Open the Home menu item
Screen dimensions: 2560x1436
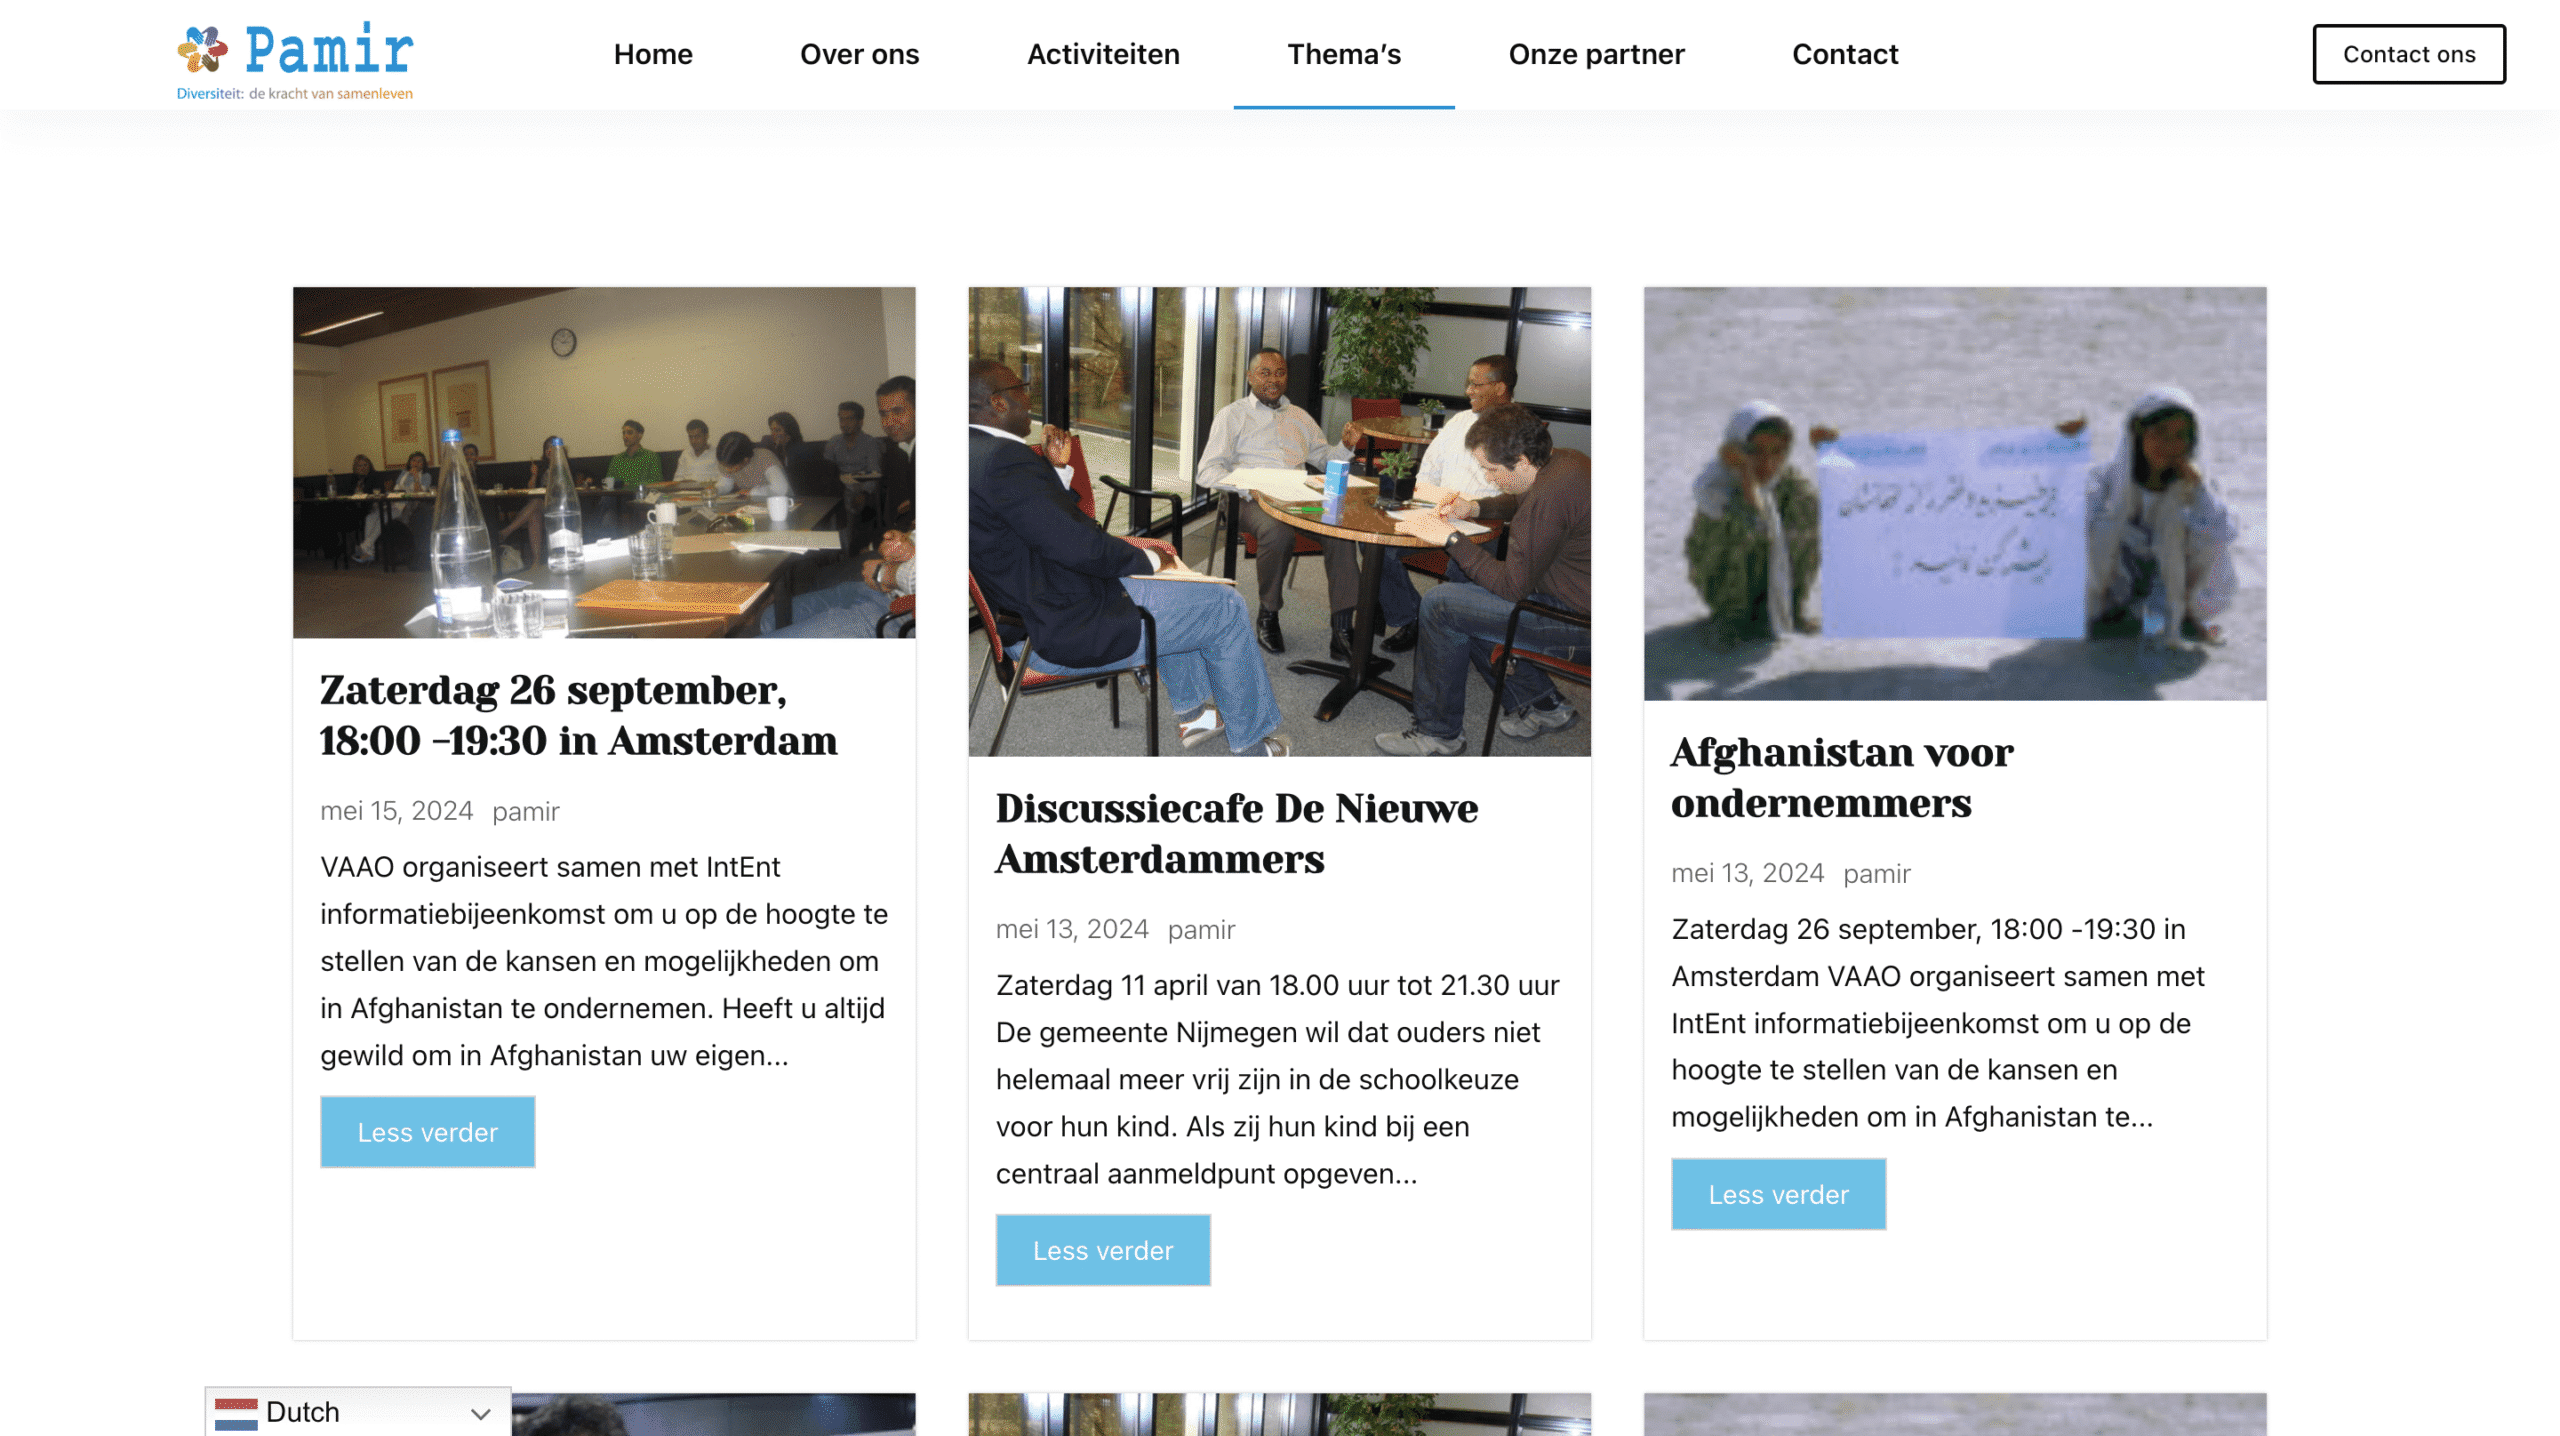[653, 54]
